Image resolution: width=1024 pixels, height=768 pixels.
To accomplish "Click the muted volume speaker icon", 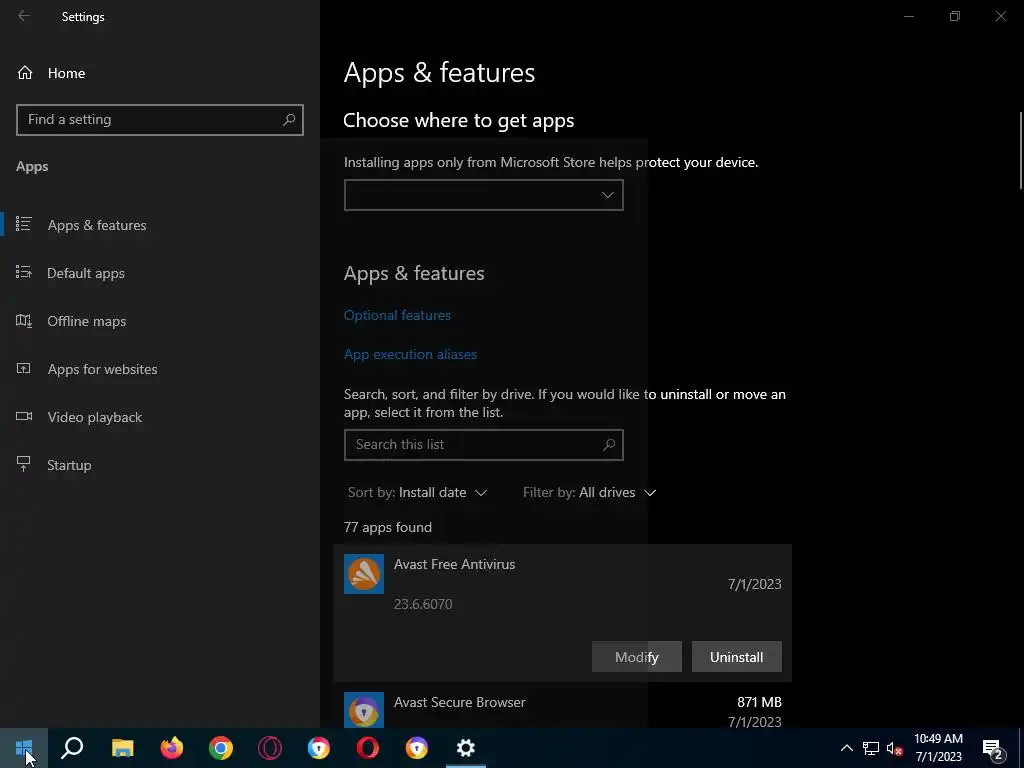I will pyautogui.click(x=895, y=748).
